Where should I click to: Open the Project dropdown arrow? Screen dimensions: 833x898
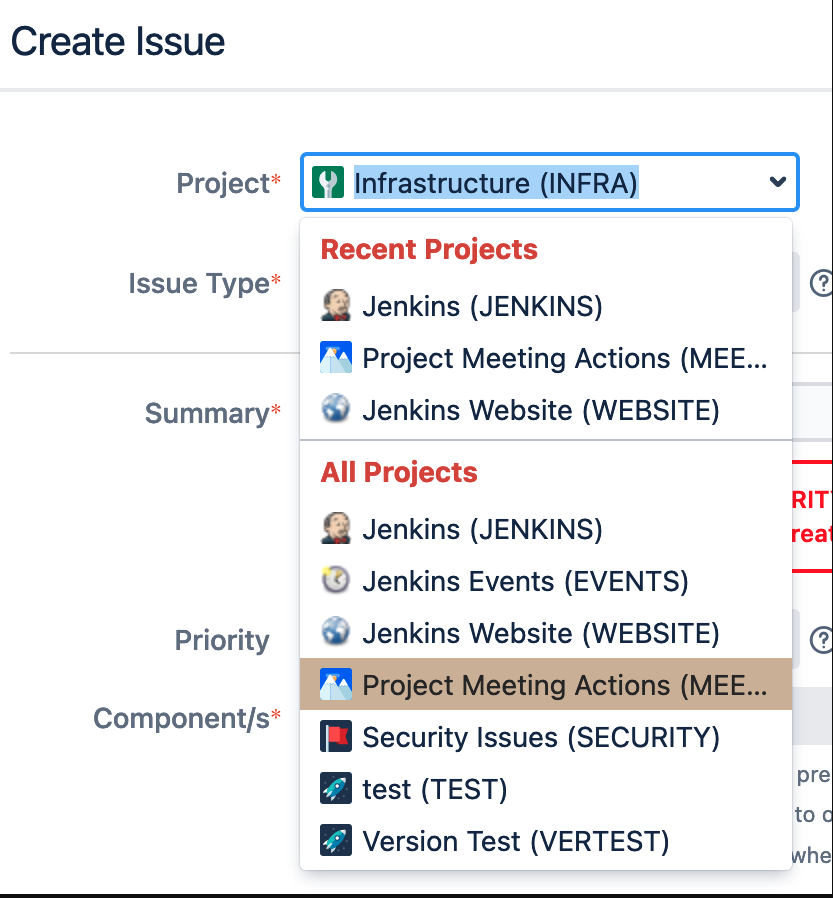[x=777, y=182]
